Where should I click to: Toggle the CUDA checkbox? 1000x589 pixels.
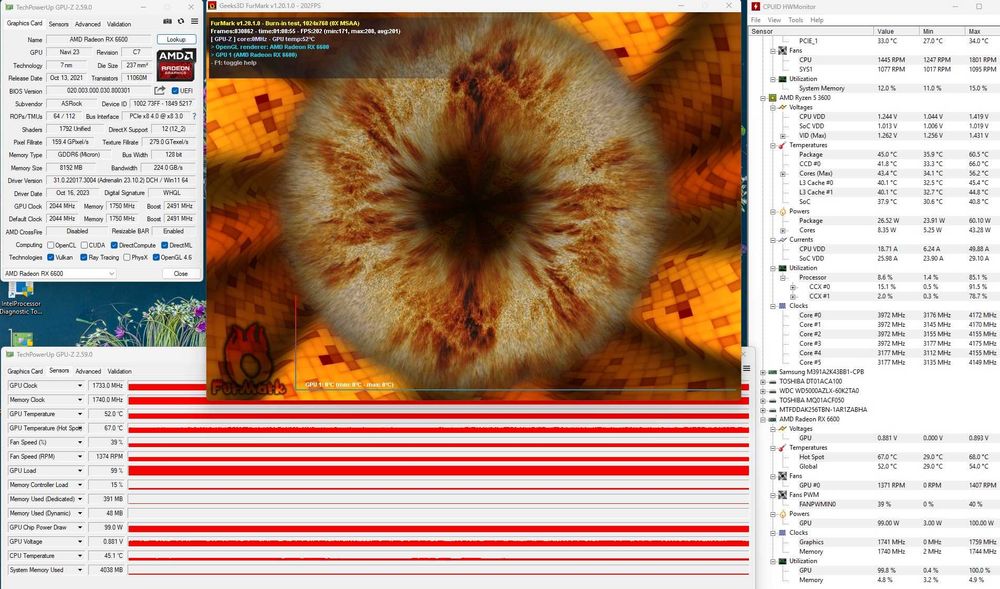[84, 245]
